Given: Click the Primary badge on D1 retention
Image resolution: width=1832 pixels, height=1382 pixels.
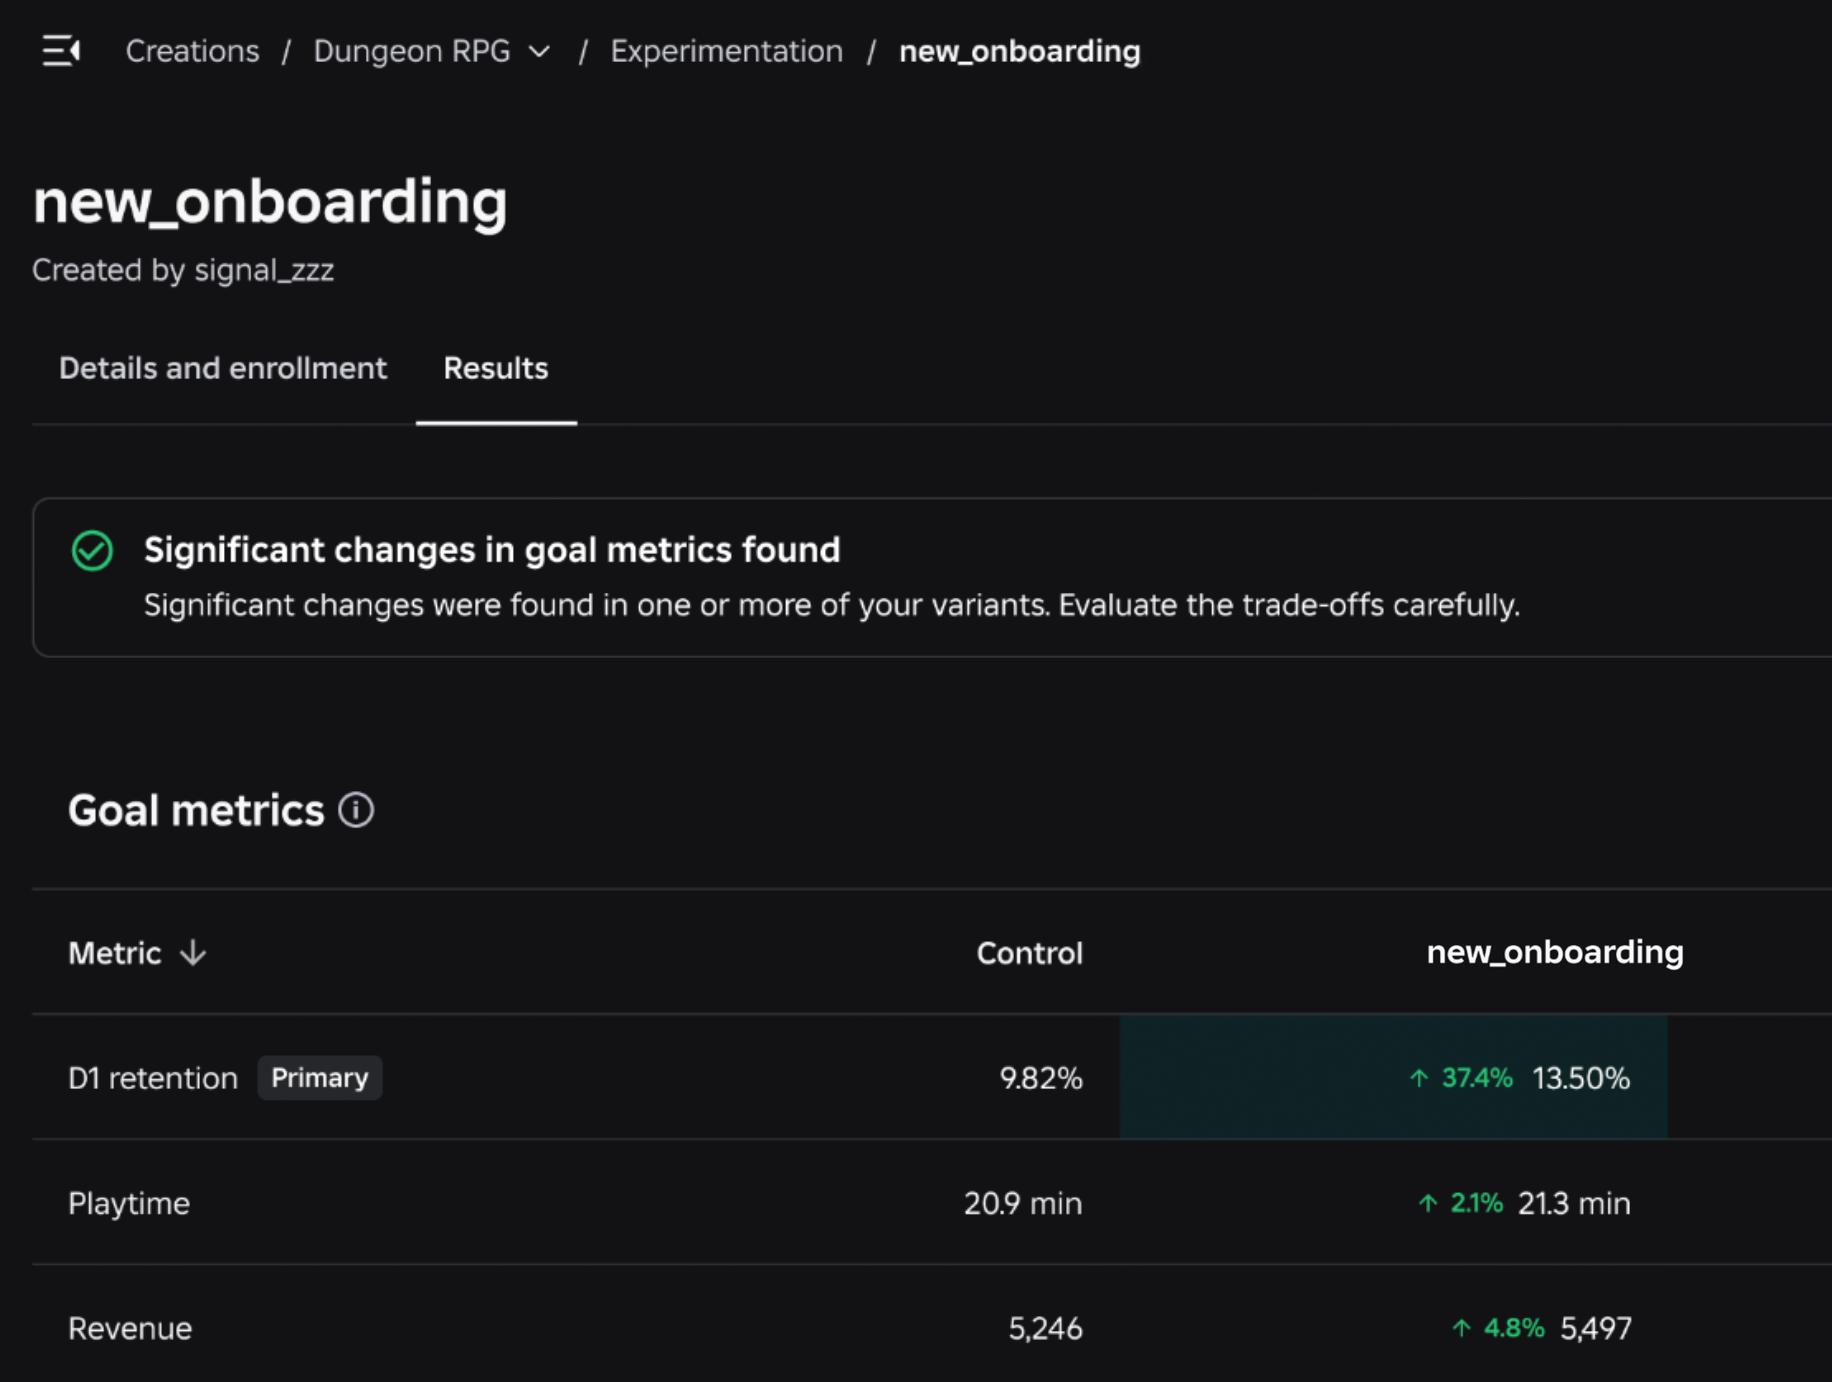Looking at the screenshot, I should 320,1078.
